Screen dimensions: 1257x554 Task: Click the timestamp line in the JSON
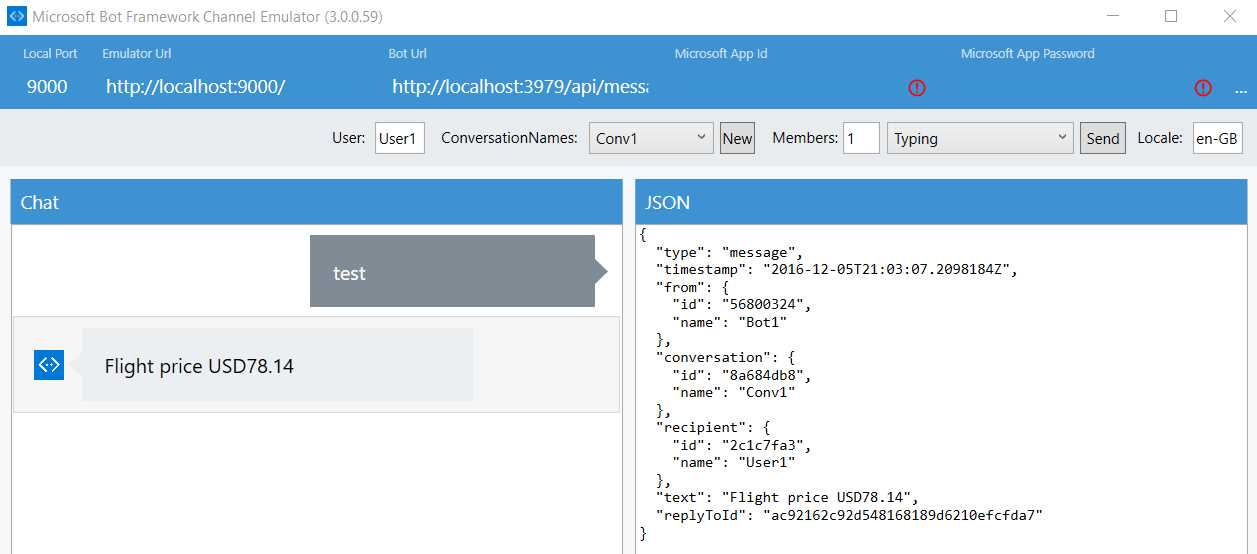(835, 270)
